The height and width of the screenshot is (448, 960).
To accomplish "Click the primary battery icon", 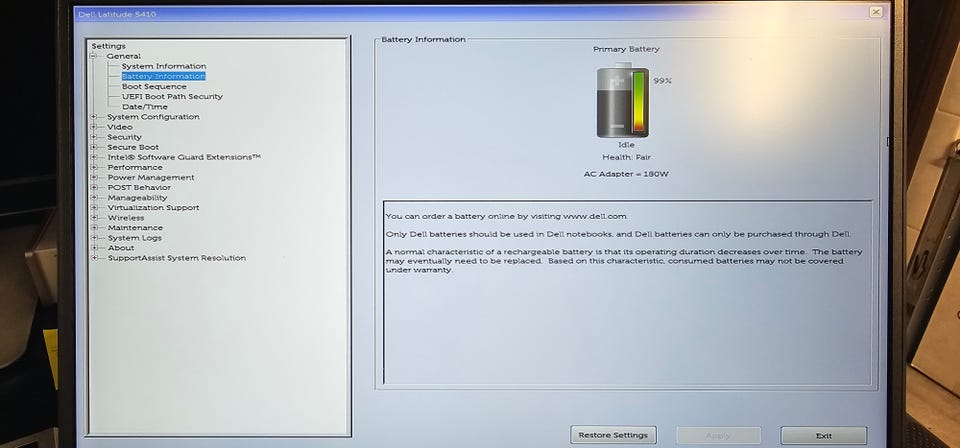I will (623, 100).
